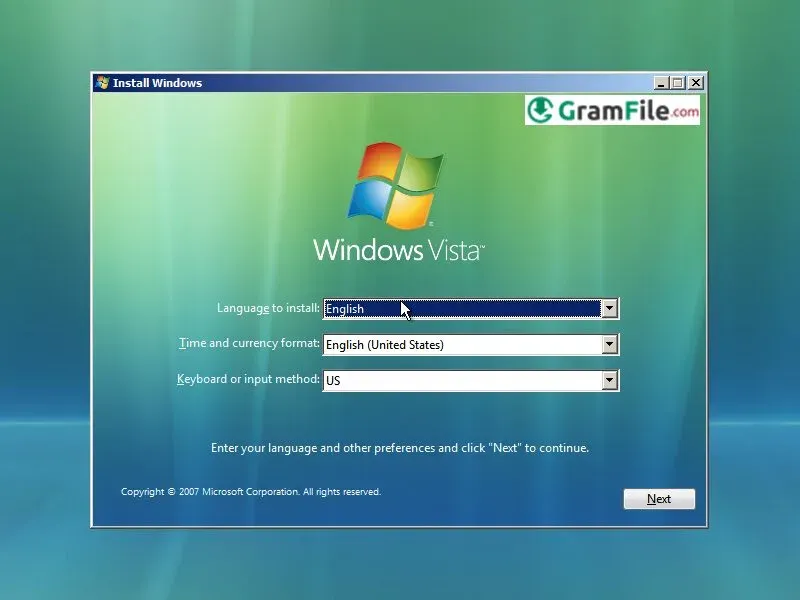
Task: Click the Install Windows title bar icon
Action: tap(103, 83)
